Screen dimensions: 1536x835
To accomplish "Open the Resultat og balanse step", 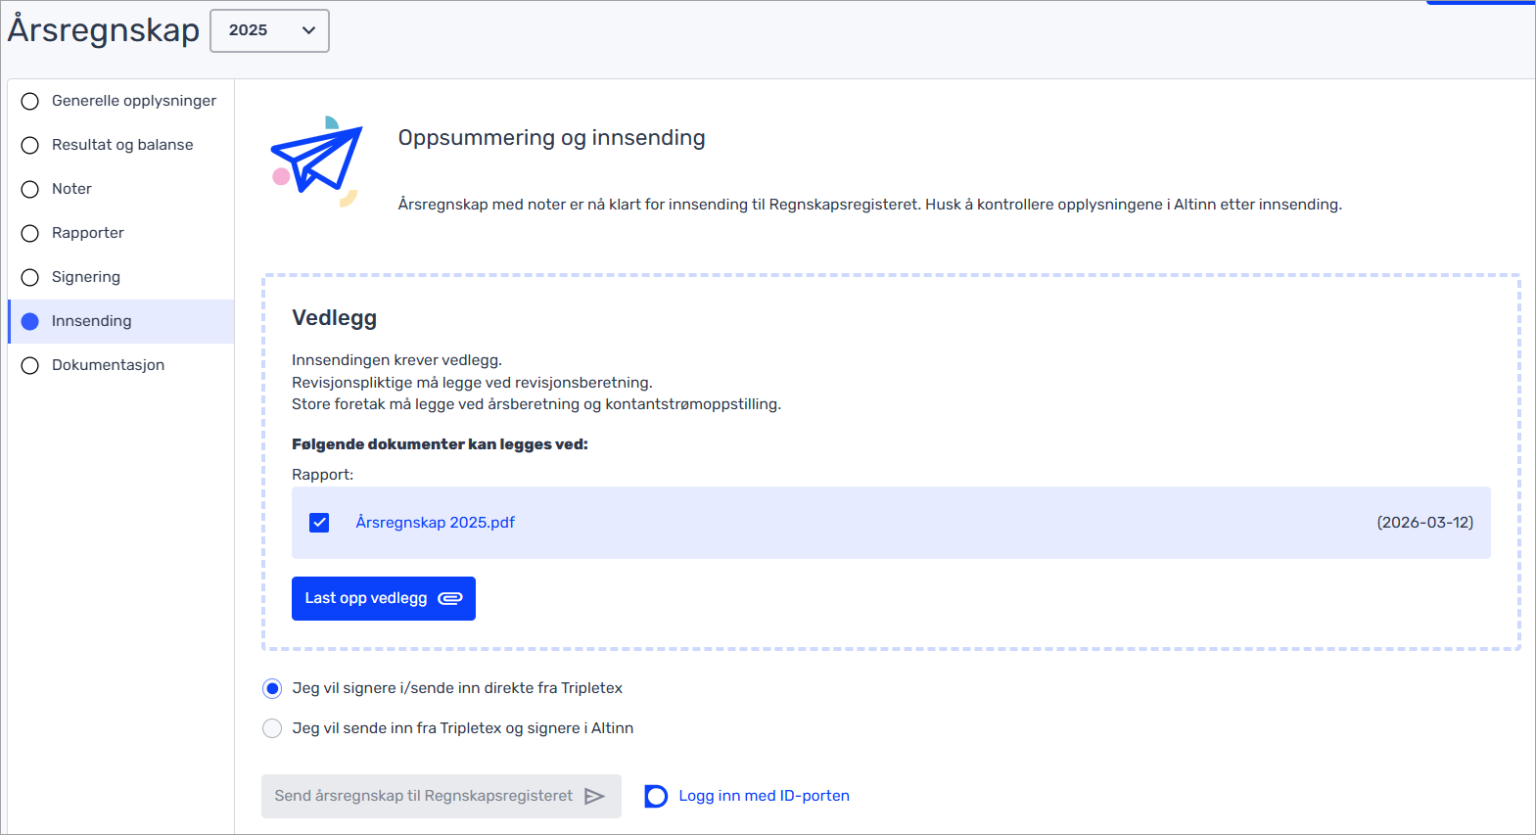I will click(x=122, y=145).
